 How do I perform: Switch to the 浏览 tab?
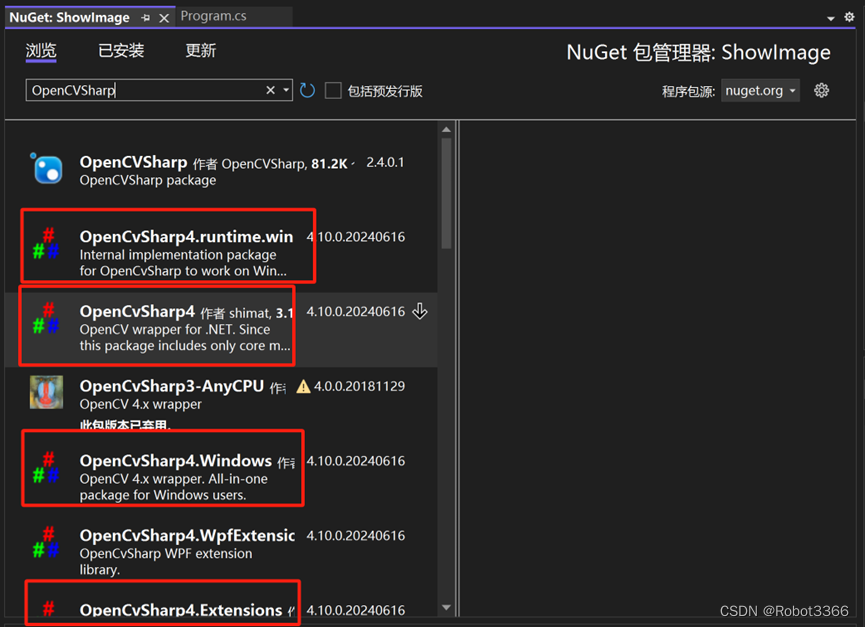pyautogui.click(x=41, y=51)
